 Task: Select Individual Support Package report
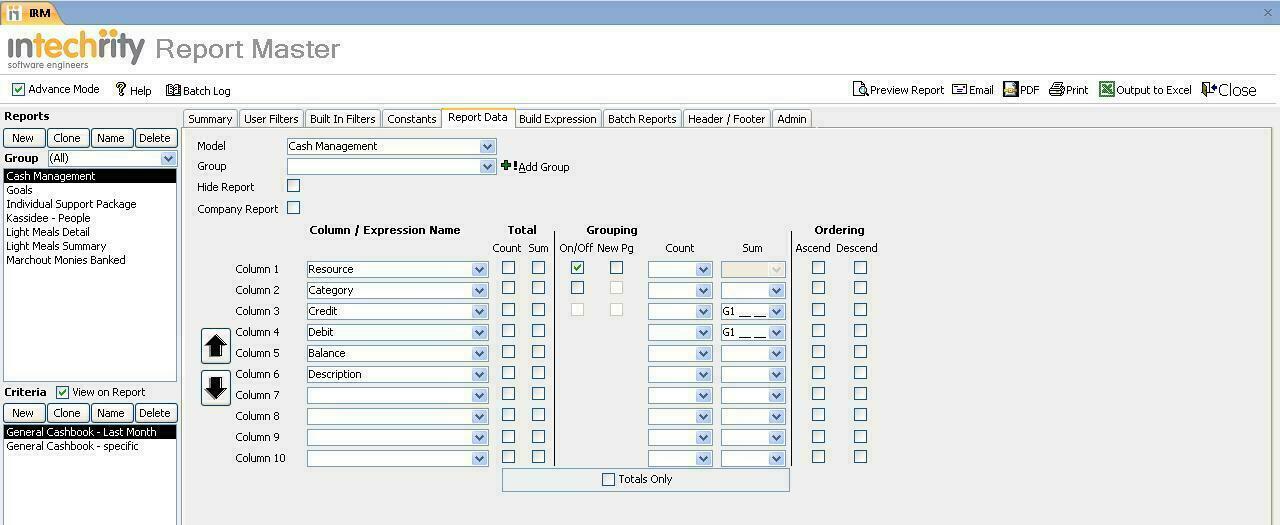[x=90, y=204]
